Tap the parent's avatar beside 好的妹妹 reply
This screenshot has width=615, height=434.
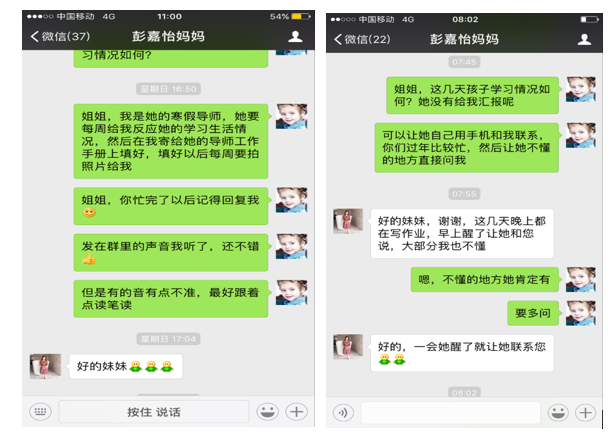point(45,366)
